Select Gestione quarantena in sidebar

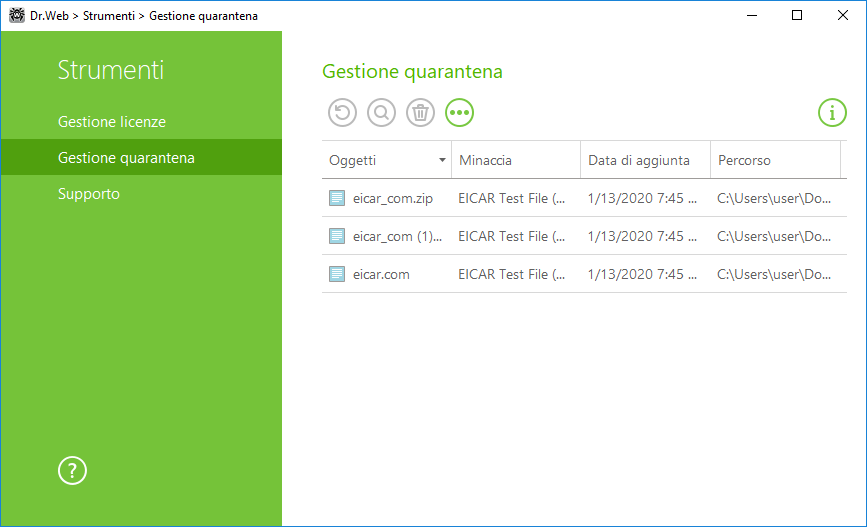[x=126, y=158]
